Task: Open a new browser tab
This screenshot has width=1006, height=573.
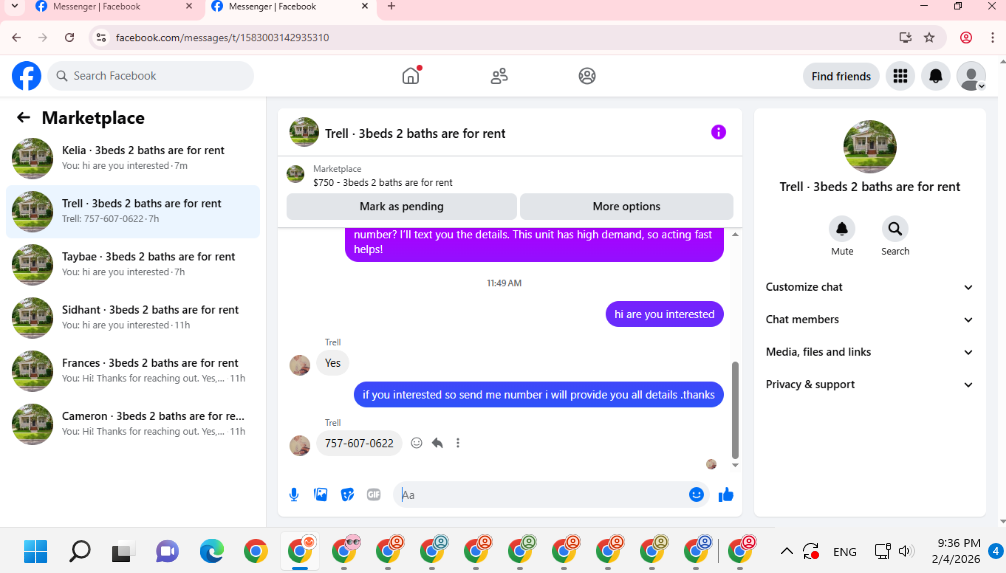Action: [391, 6]
